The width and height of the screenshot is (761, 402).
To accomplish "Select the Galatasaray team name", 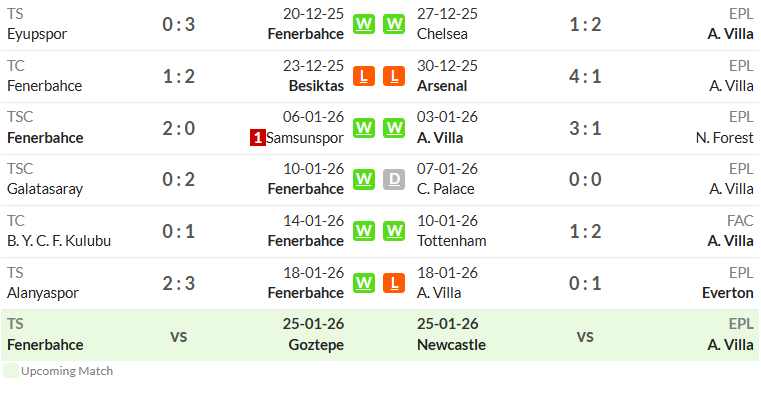I will pyautogui.click(x=45, y=189).
